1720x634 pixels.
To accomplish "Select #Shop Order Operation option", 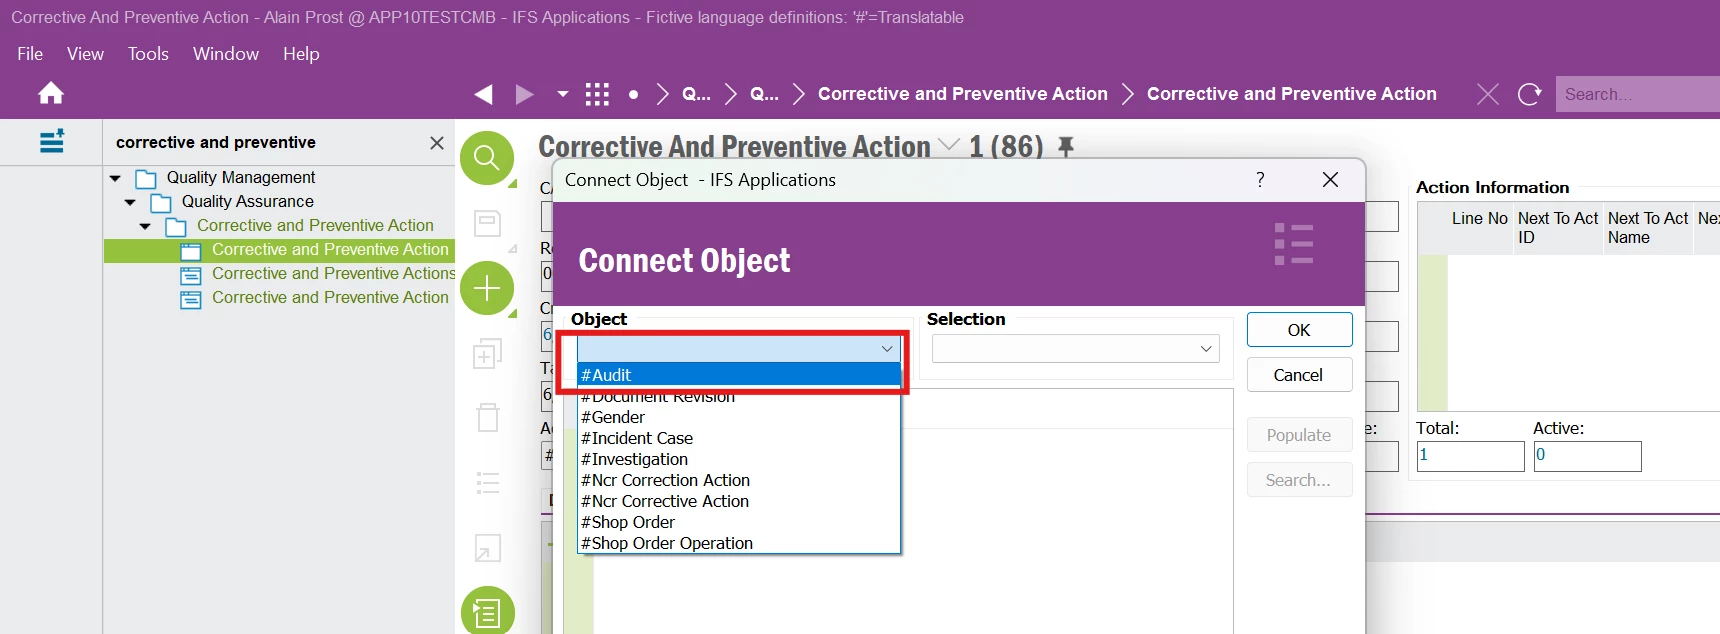I will click(739, 543).
